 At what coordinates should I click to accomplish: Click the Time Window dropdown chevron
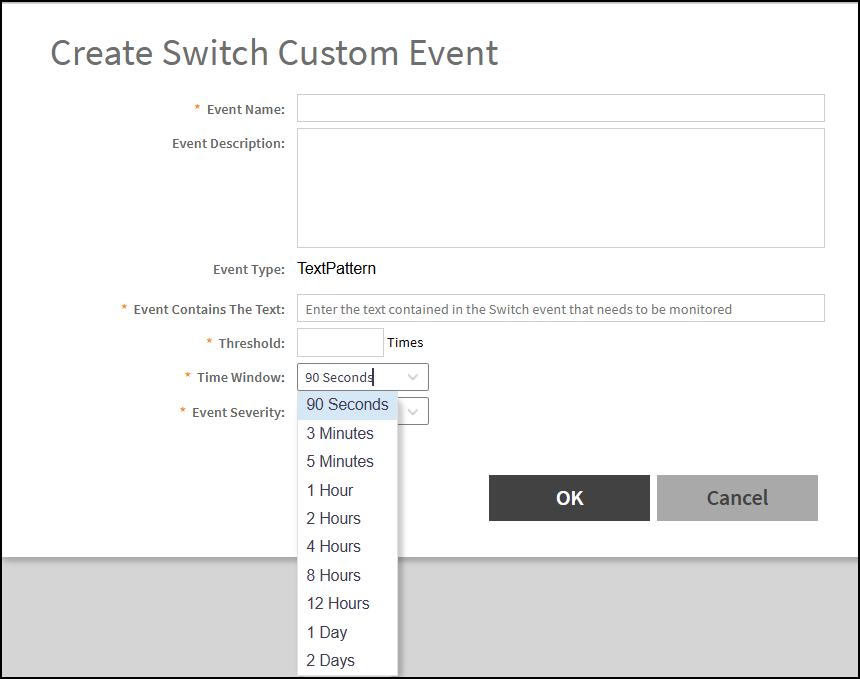(x=413, y=377)
